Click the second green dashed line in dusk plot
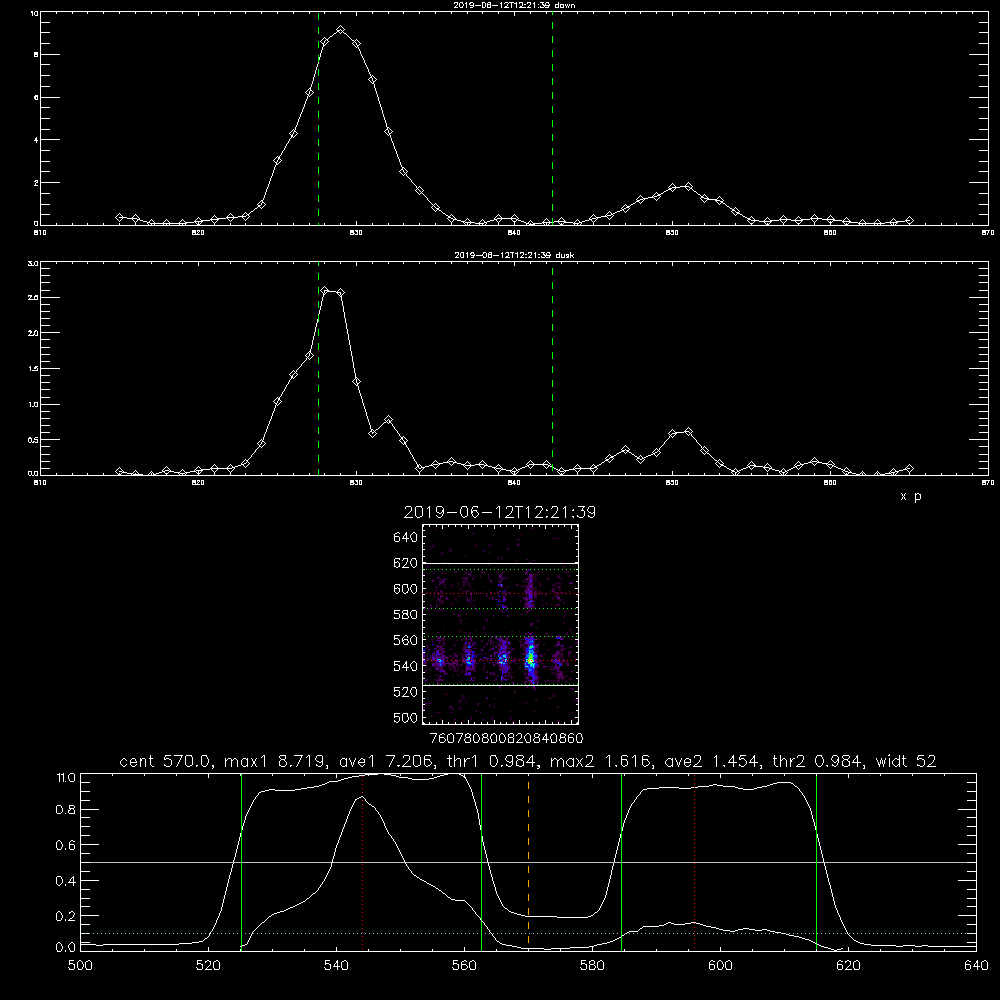Image resolution: width=1000 pixels, height=1000 pixels. 552,369
